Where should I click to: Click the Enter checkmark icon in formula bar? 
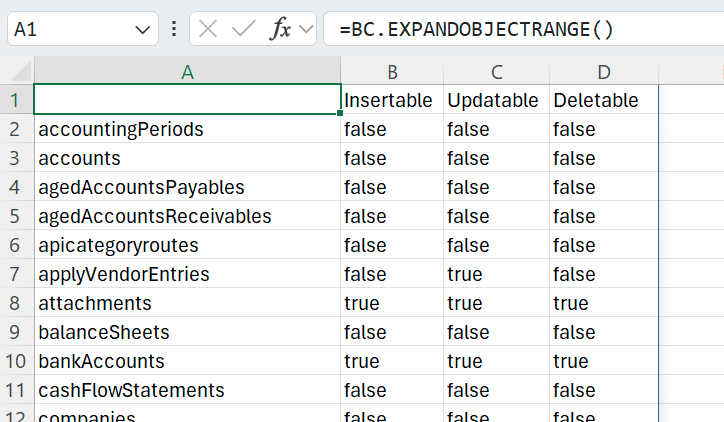pyautogui.click(x=243, y=29)
